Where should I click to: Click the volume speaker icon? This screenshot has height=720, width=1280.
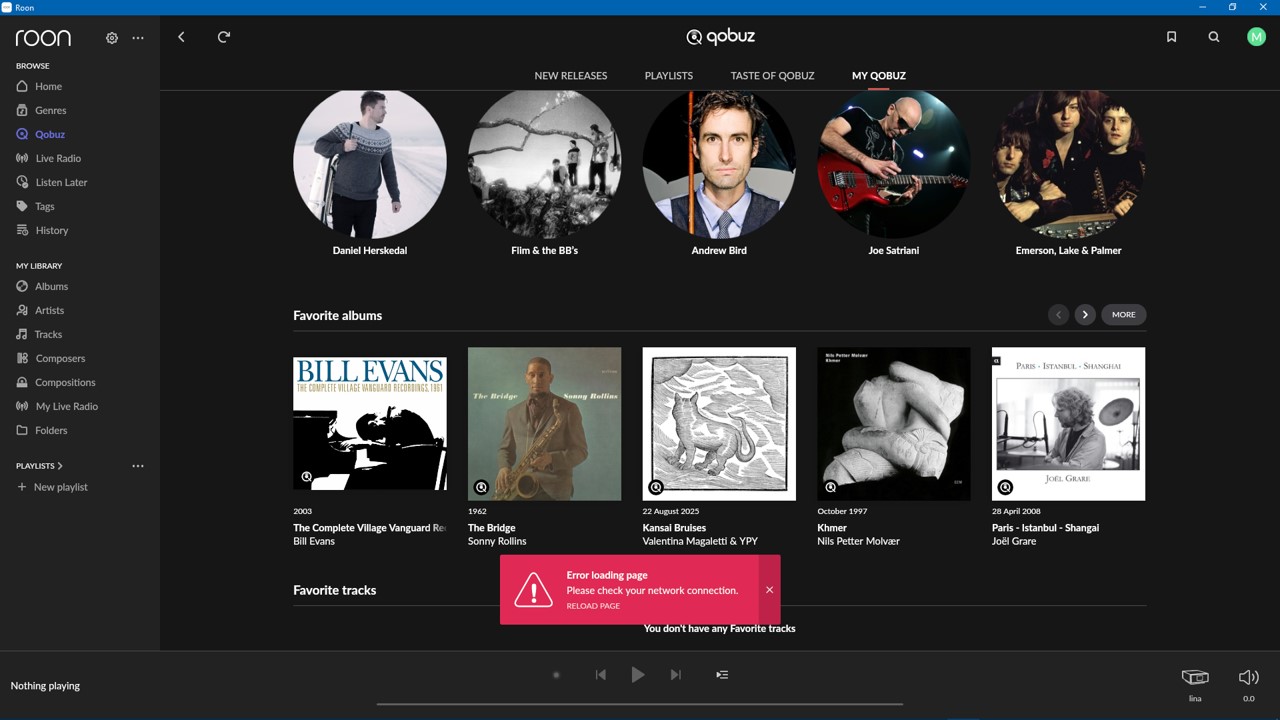point(1248,677)
